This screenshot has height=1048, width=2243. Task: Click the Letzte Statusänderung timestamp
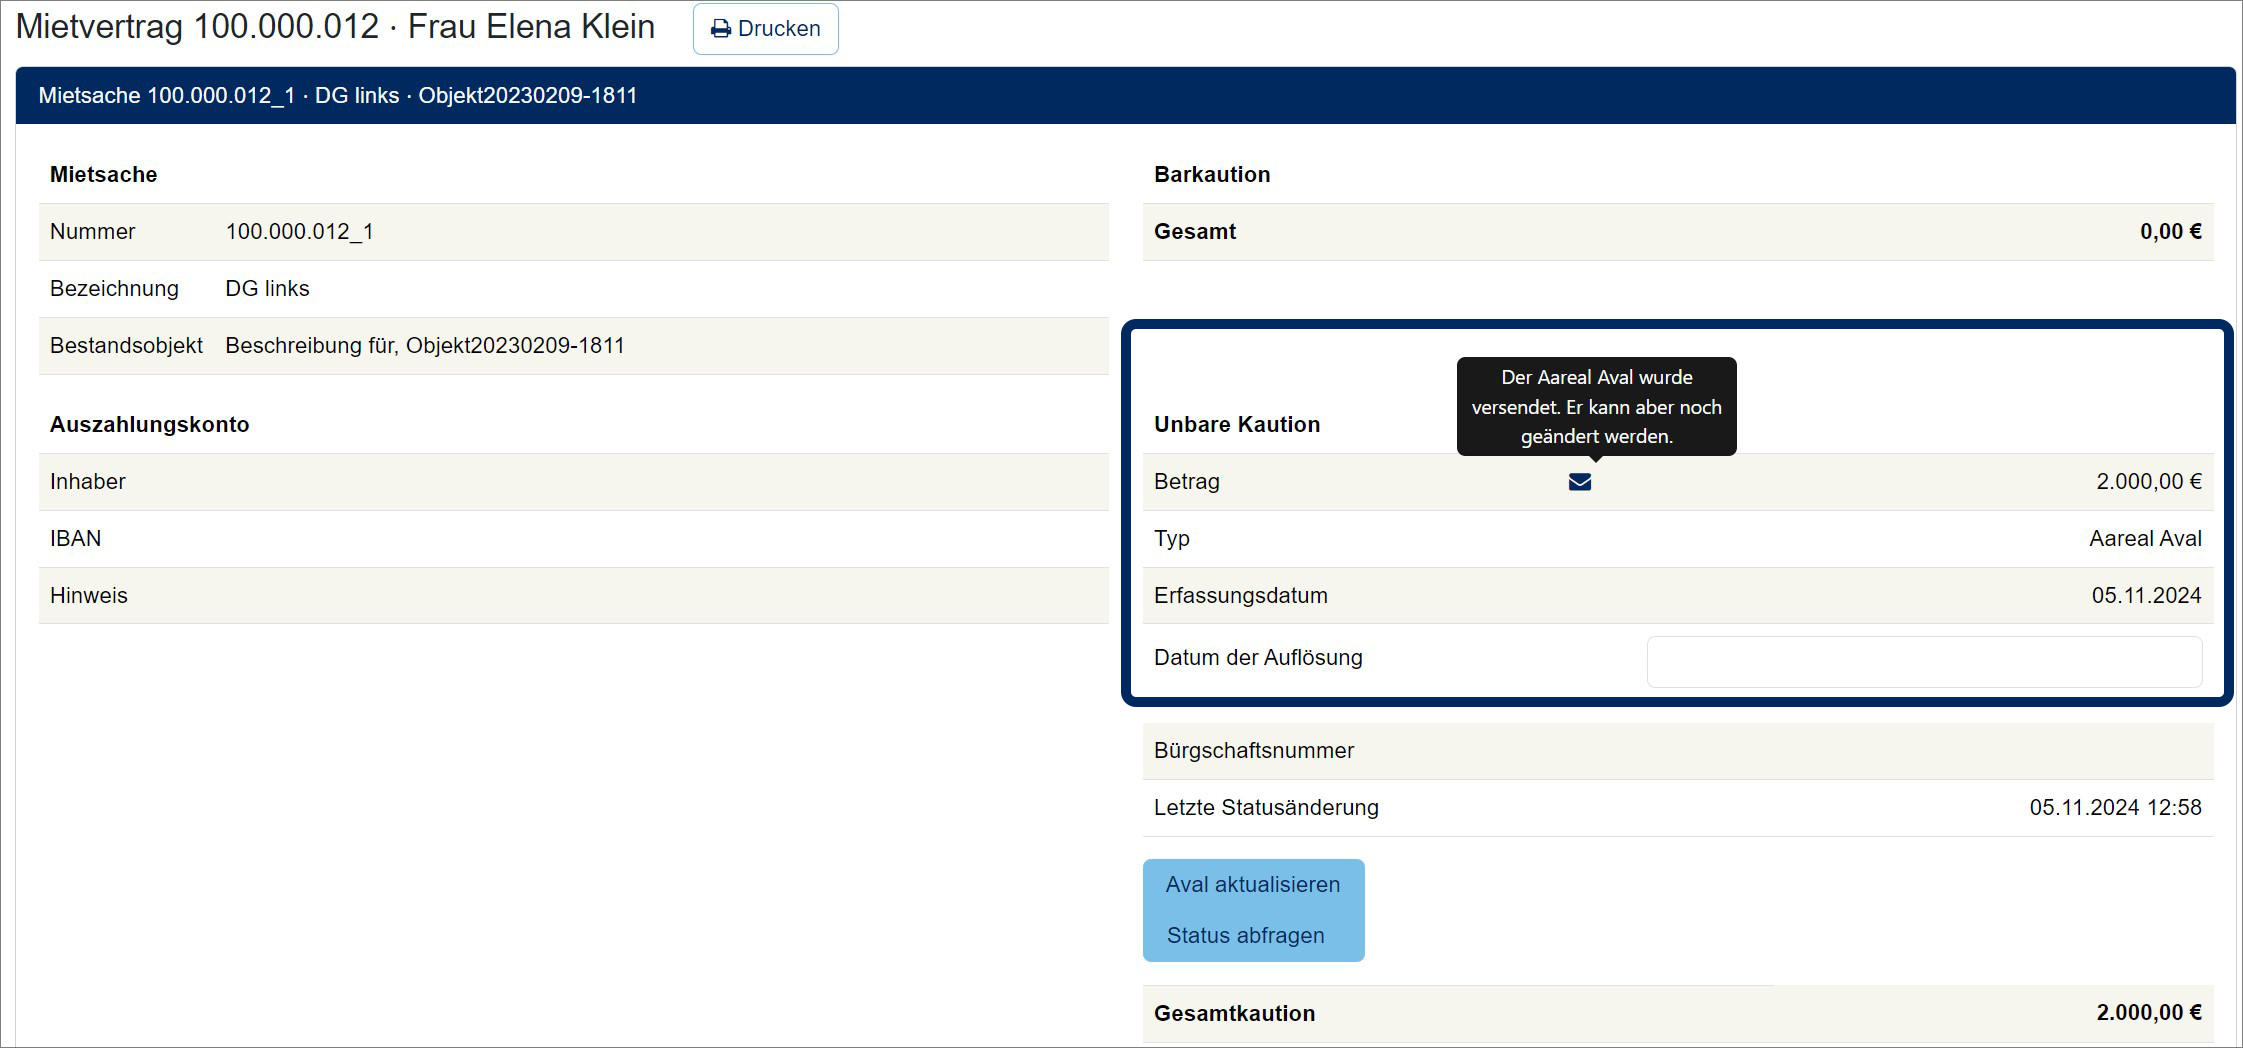point(2115,808)
